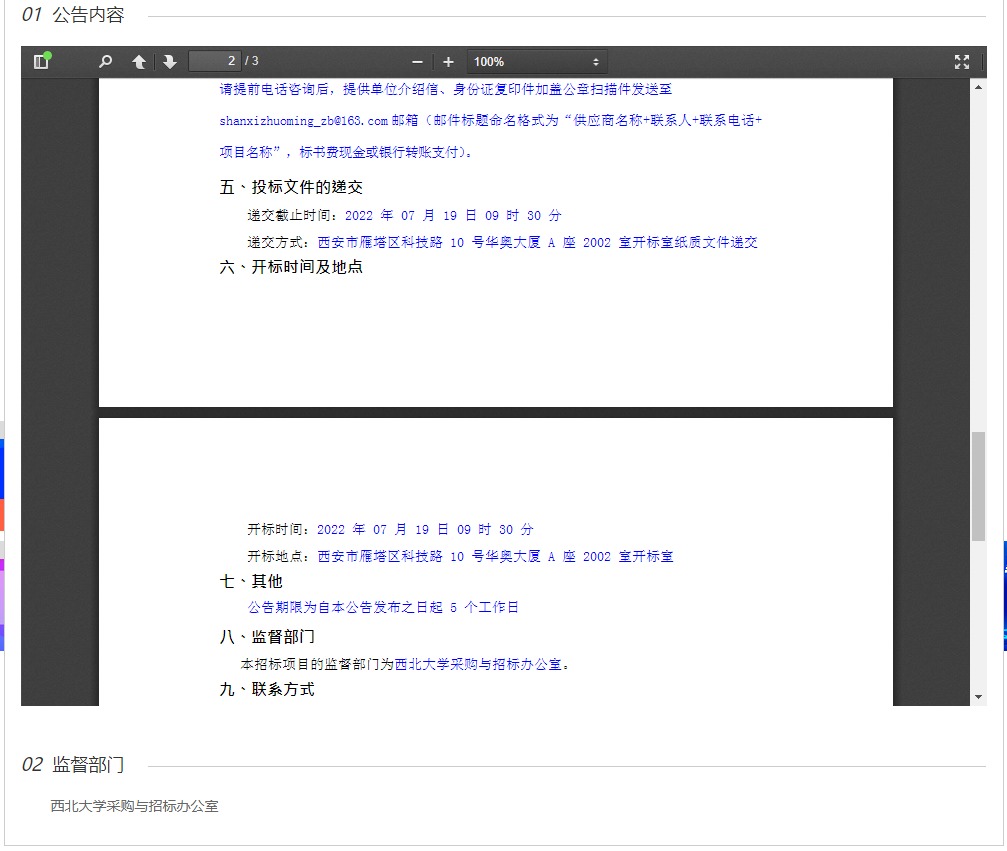The width and height of the screenshot is (1007, 851).
Task: Go to the next PDF page
Action: 170,62
